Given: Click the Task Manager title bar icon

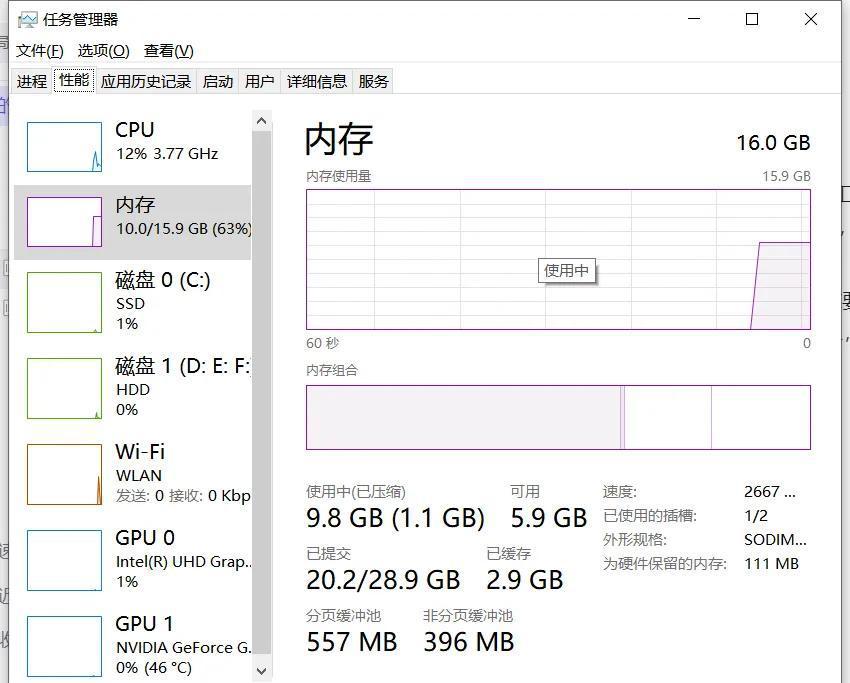Looking at the screenshot, I should pos(27,20).
